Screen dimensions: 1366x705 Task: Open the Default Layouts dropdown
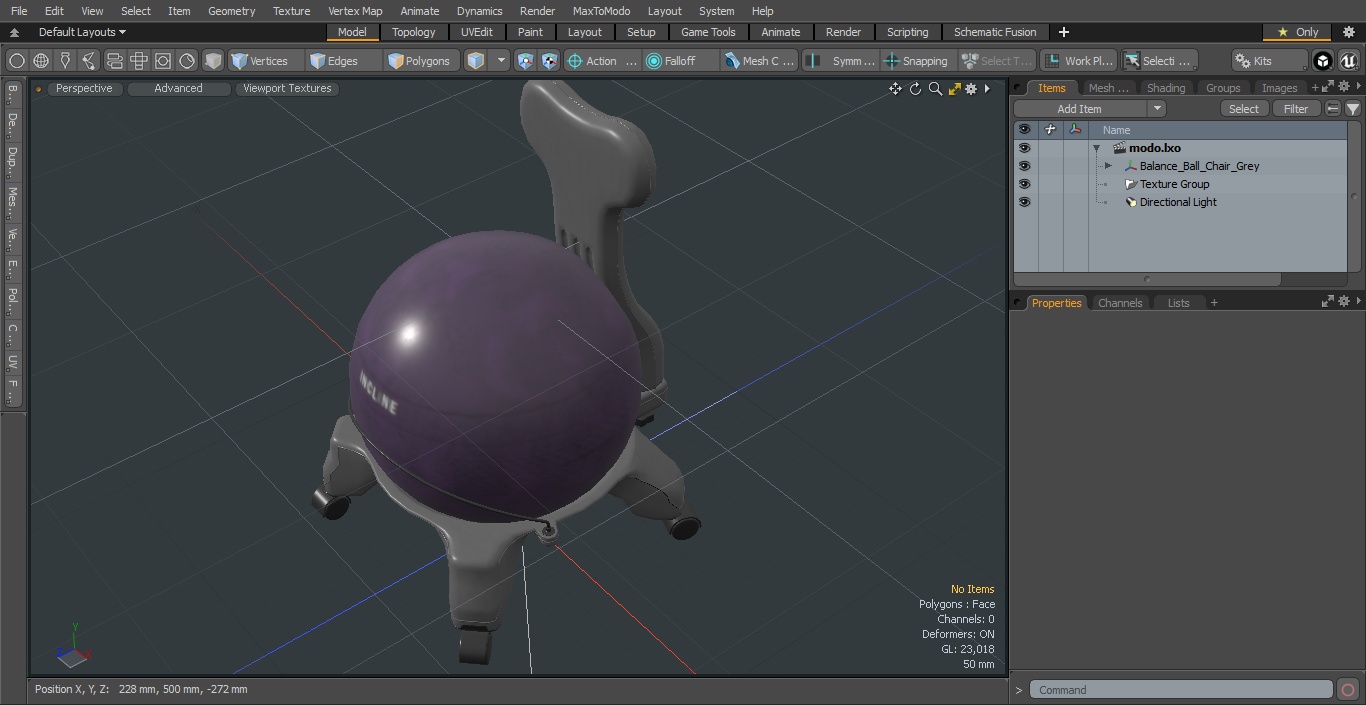82,32
